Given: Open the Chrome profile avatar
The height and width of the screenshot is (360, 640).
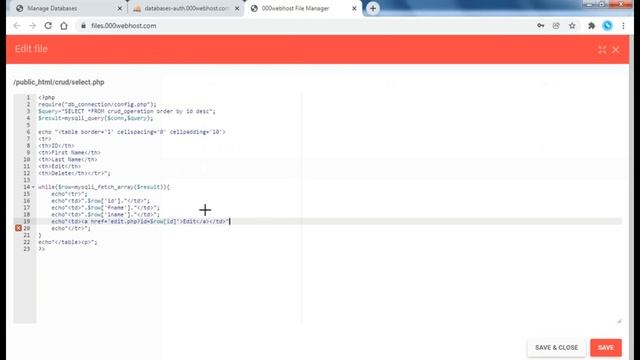Looking at the screenshot, I should coord(607,26).
